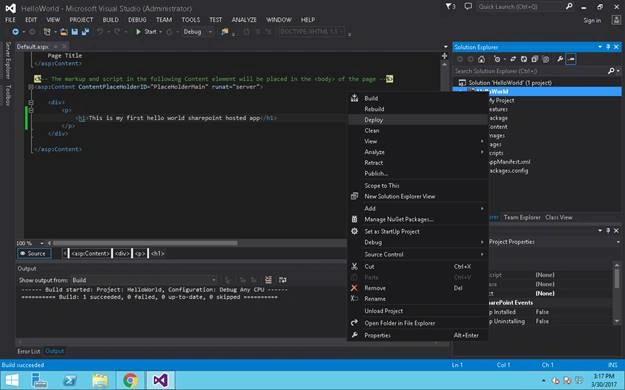
Task: Expand the View submenu in context menu
Action: (418, 141)
